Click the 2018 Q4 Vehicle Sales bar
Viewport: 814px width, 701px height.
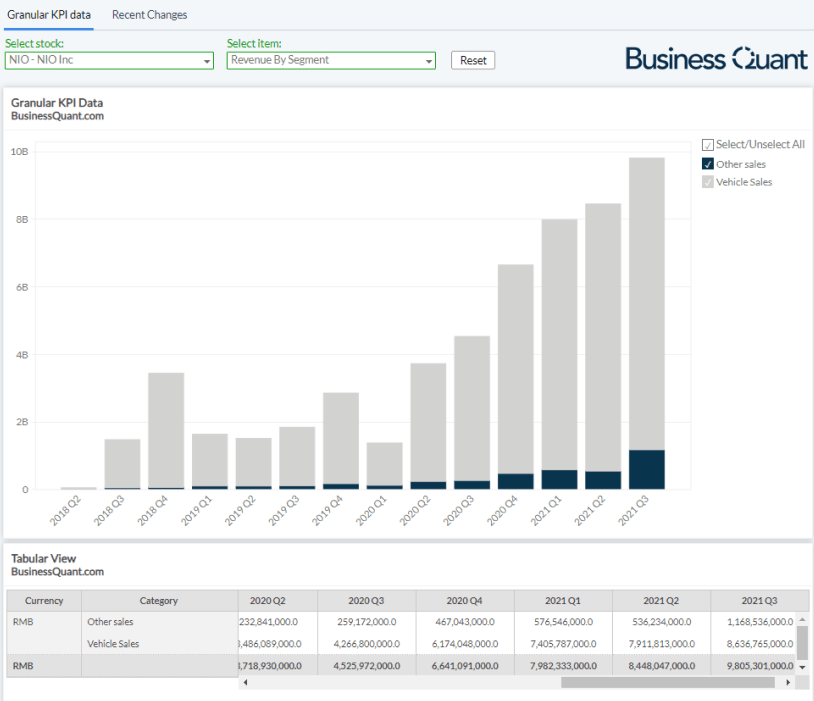tap(166, 430)
